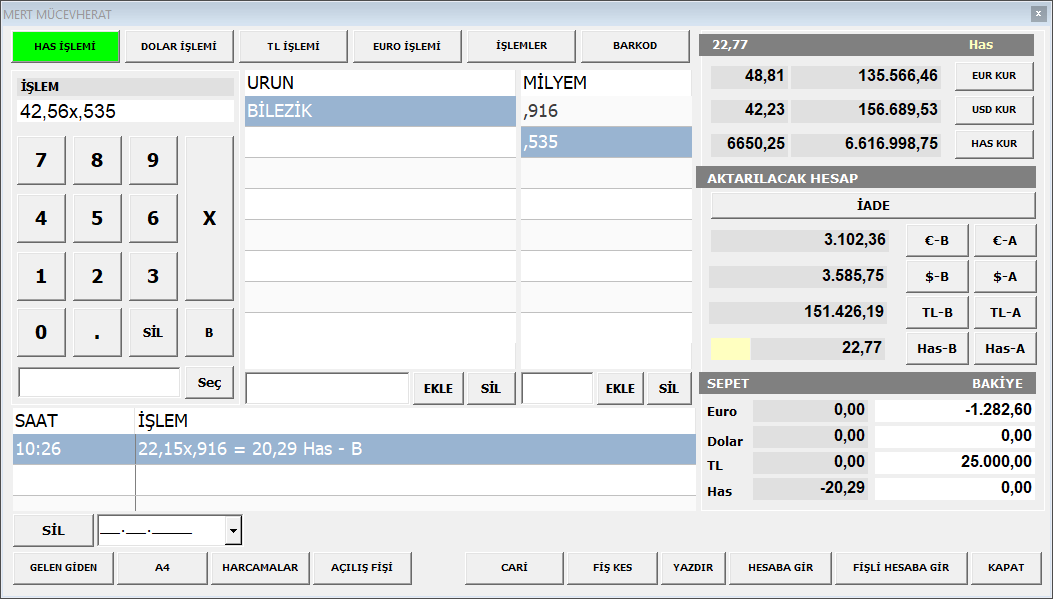Image resolution: width=1053 pixels, height=599 pixels.
Task: Click the keypad SİL key
Action: point(153,333)
